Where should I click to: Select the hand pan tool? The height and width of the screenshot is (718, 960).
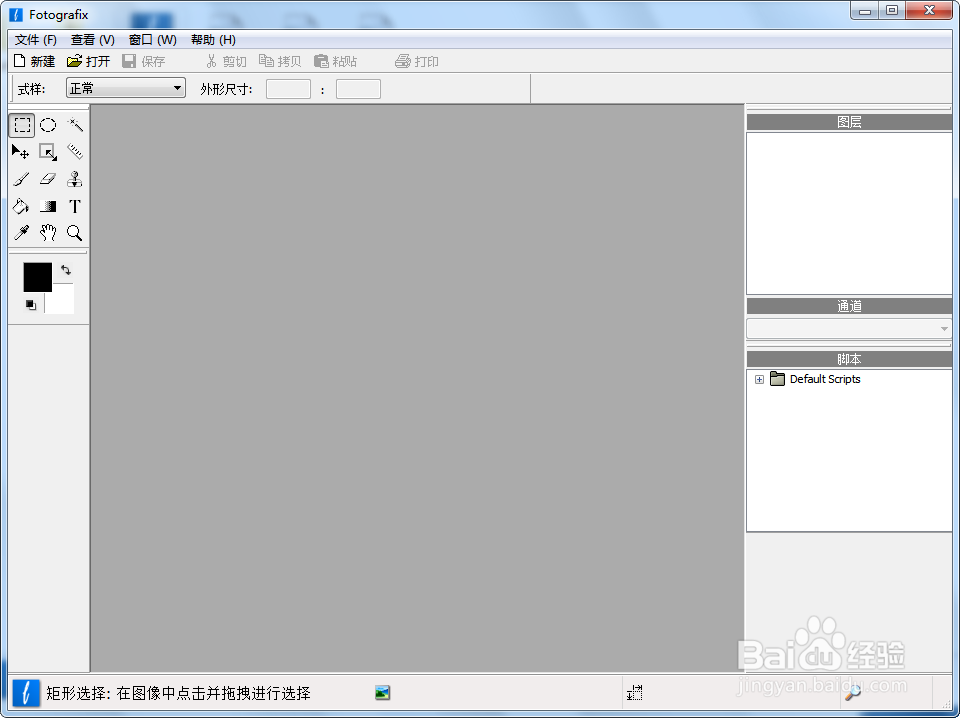(48, 233)
